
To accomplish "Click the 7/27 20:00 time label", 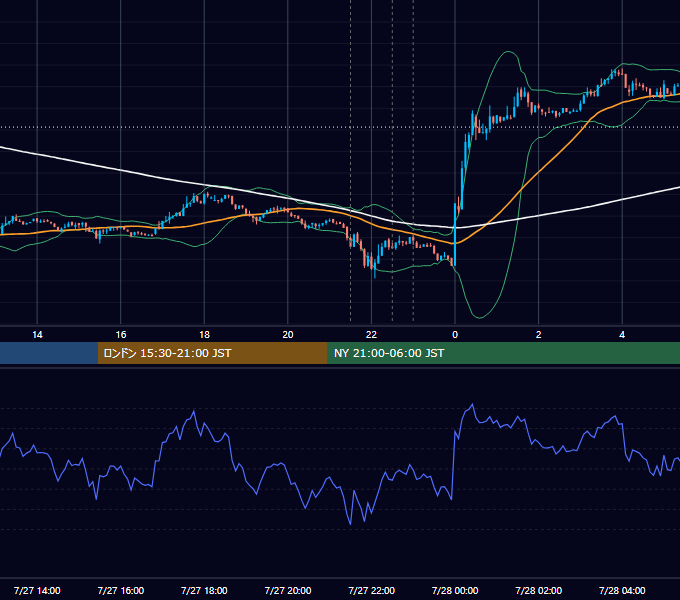I will [288, 590].
